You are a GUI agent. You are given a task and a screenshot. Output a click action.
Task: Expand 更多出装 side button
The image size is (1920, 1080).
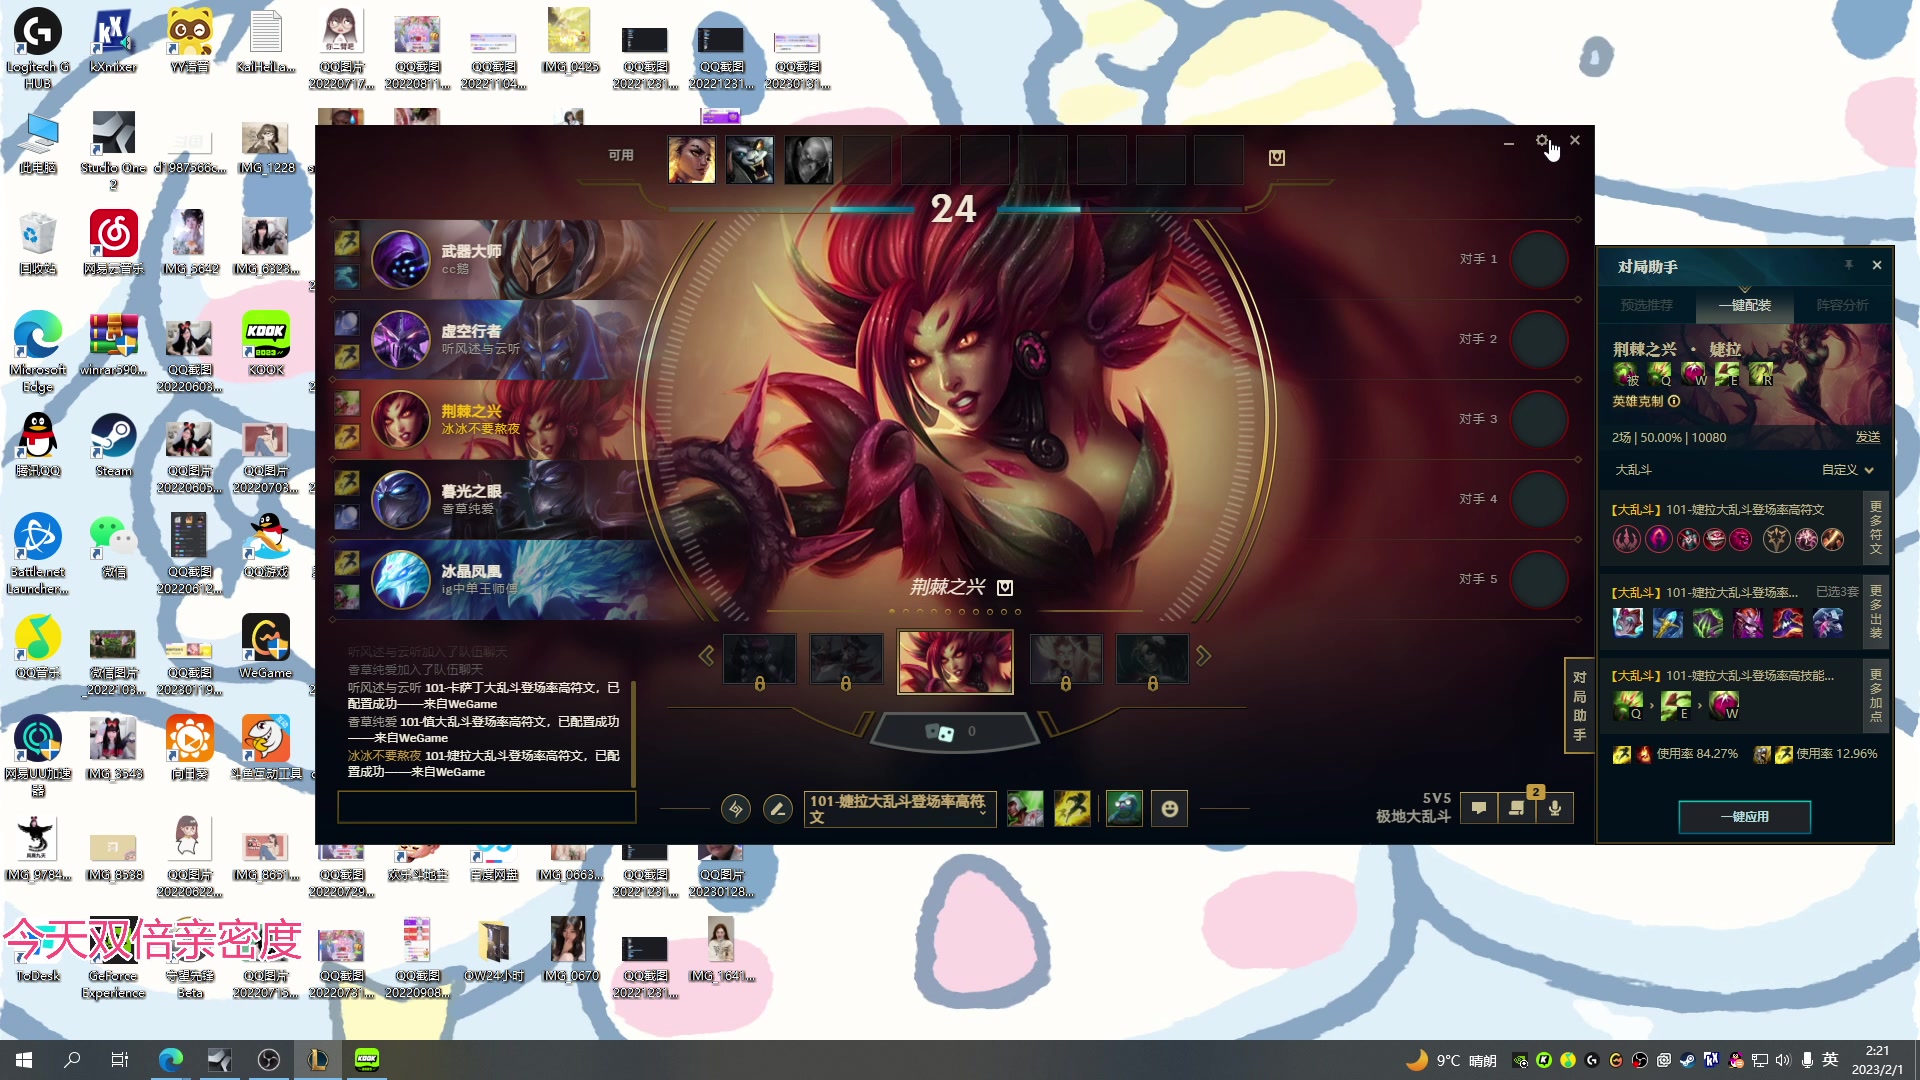pos(1876,611)
